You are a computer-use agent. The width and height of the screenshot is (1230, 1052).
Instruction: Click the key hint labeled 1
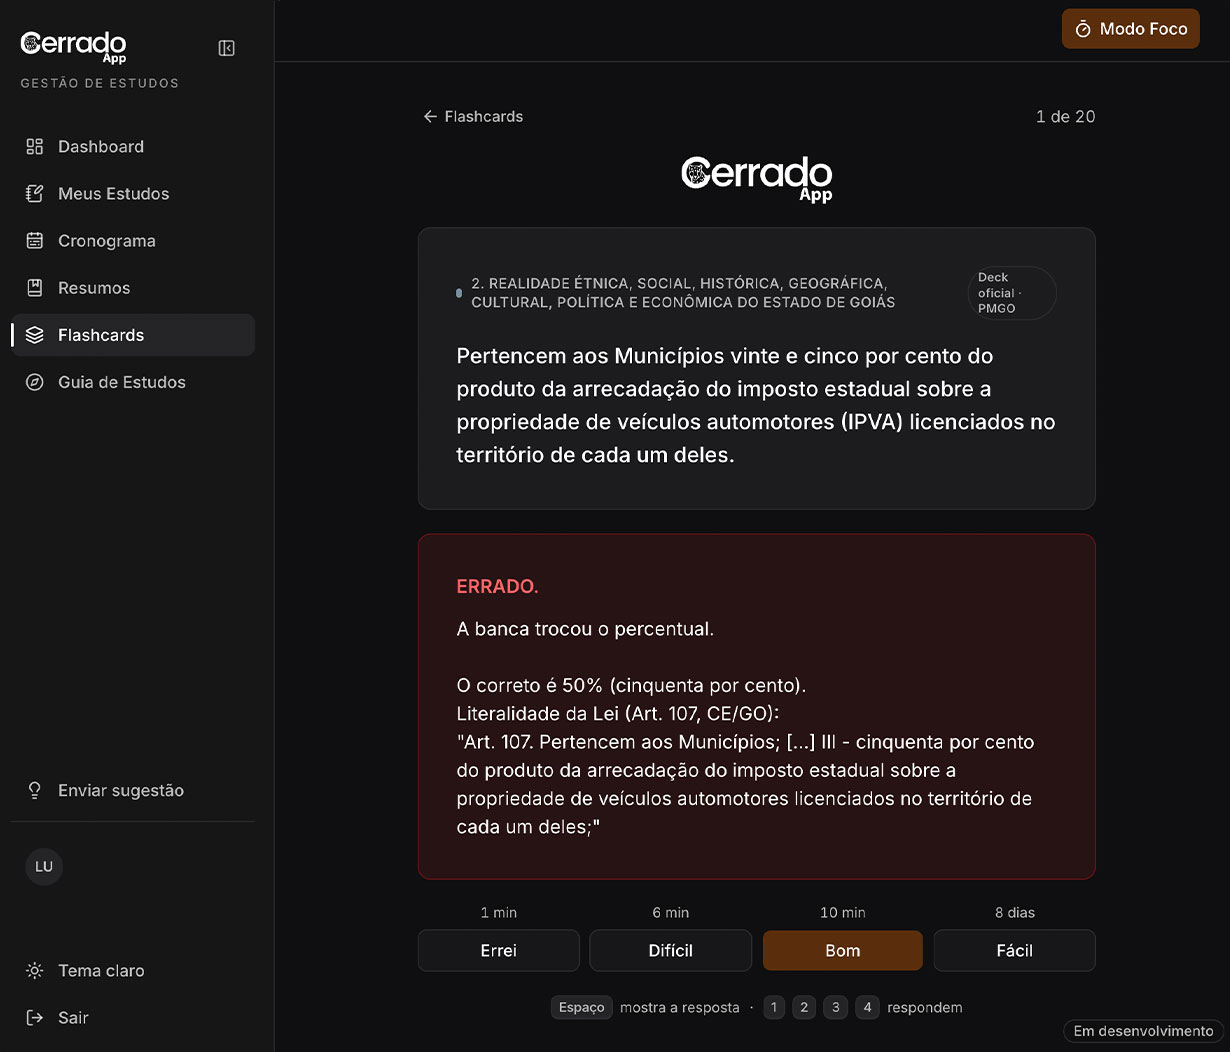click(x=773, y=1007)
